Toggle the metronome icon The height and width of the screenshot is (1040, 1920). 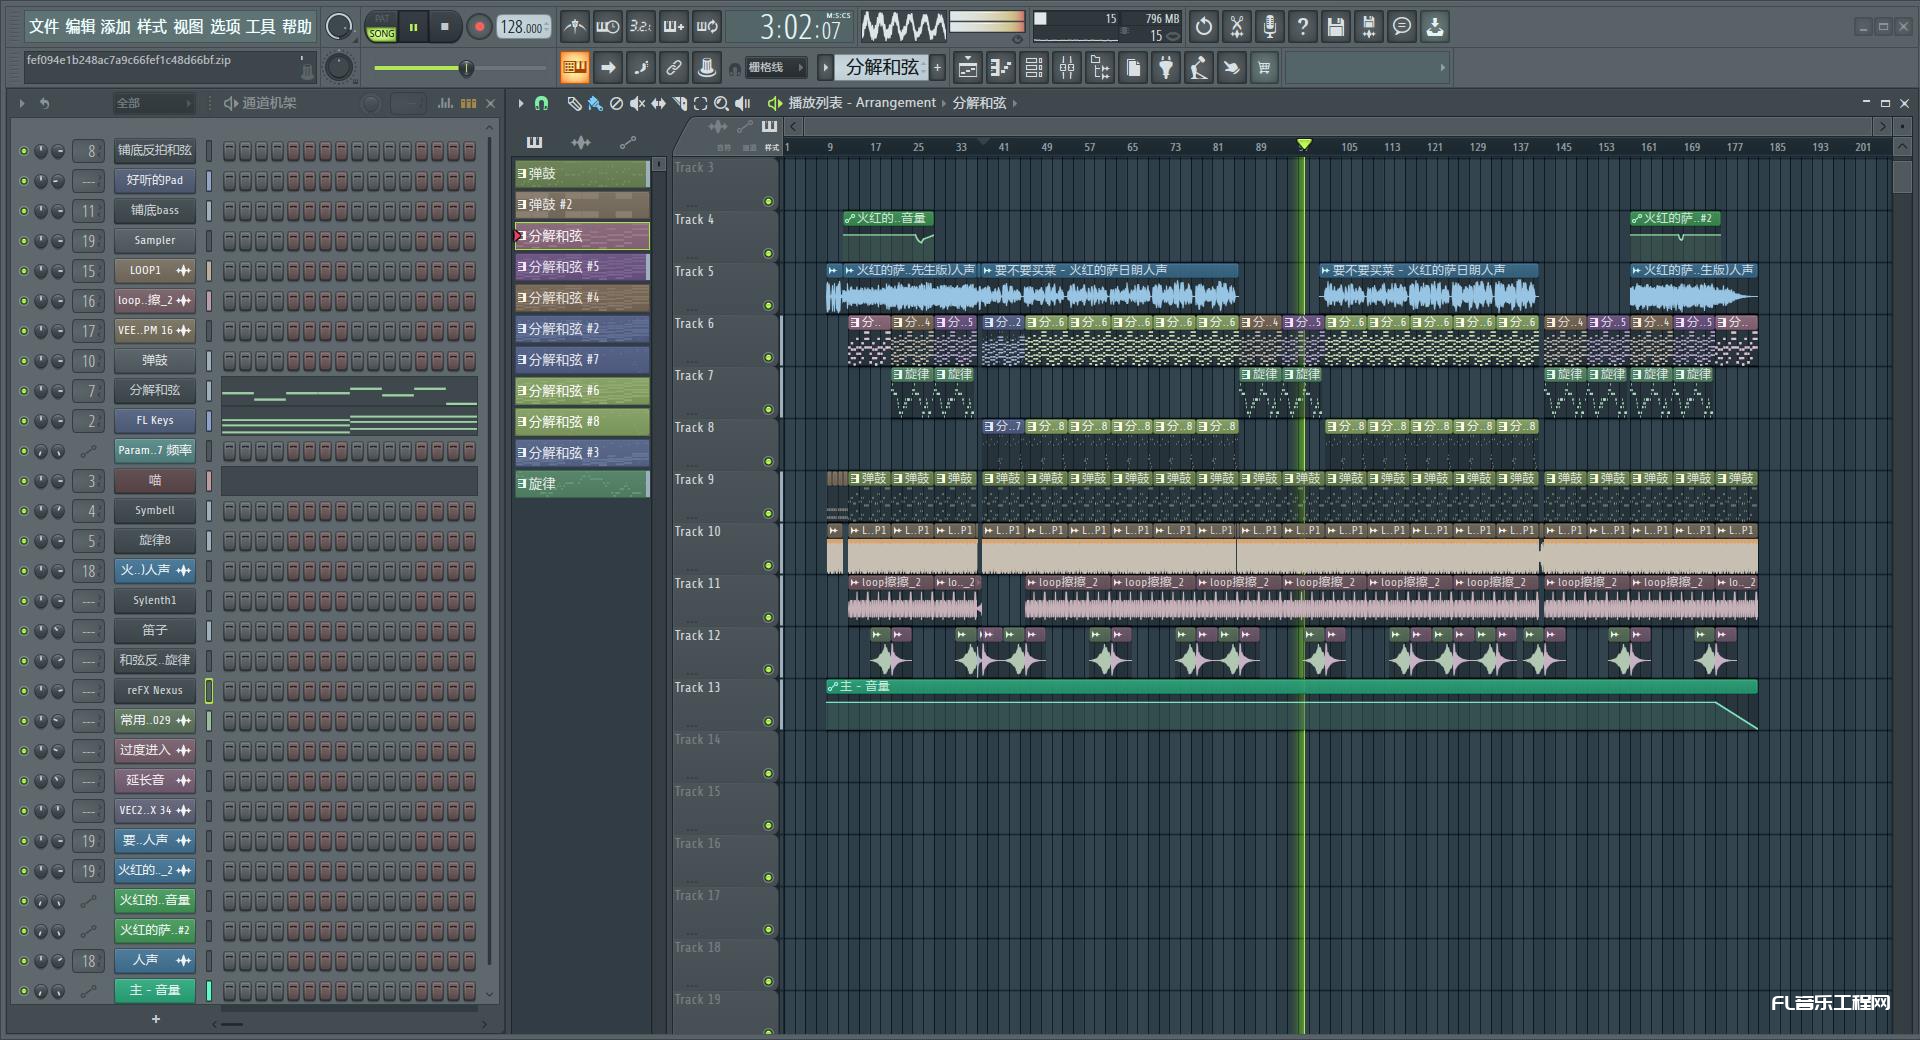pos(574,27)
